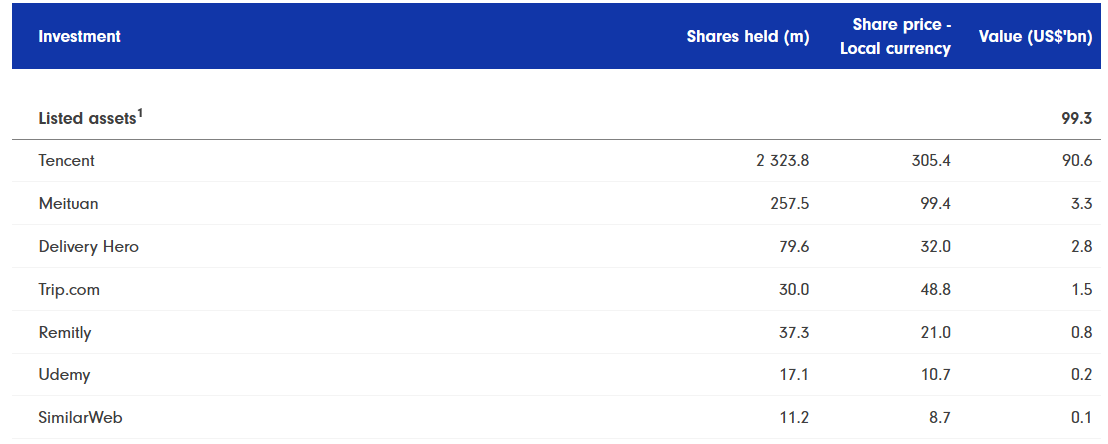Click the Investment column header
This screenshot has width=1108, height=444.
79,36
